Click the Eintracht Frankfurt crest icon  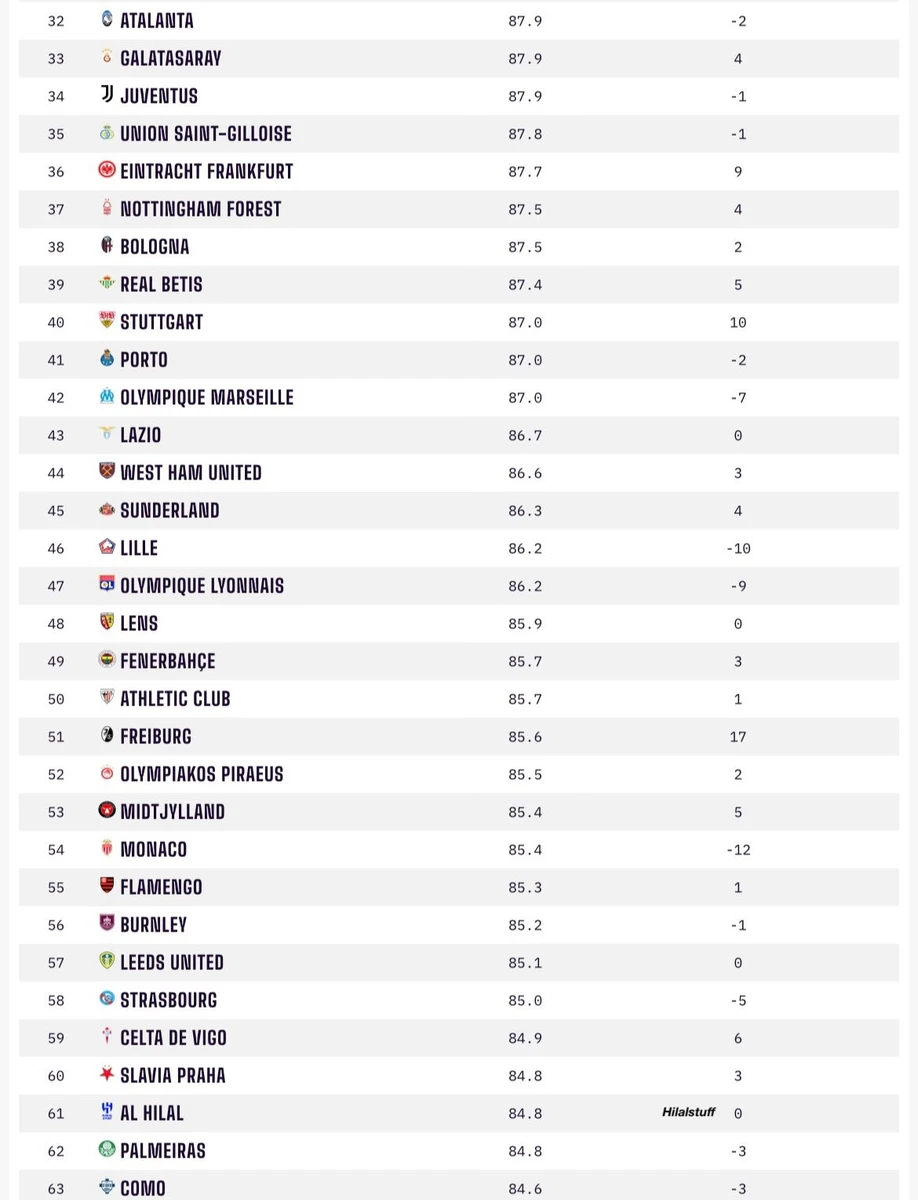(x=107, y=170)
